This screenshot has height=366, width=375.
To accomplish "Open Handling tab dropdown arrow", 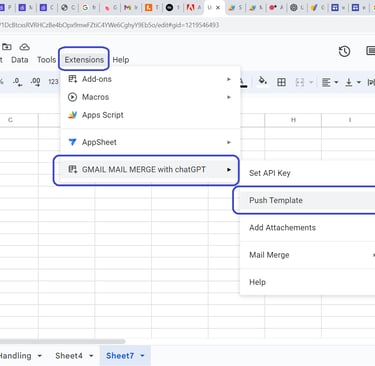I will click(40, 356).
